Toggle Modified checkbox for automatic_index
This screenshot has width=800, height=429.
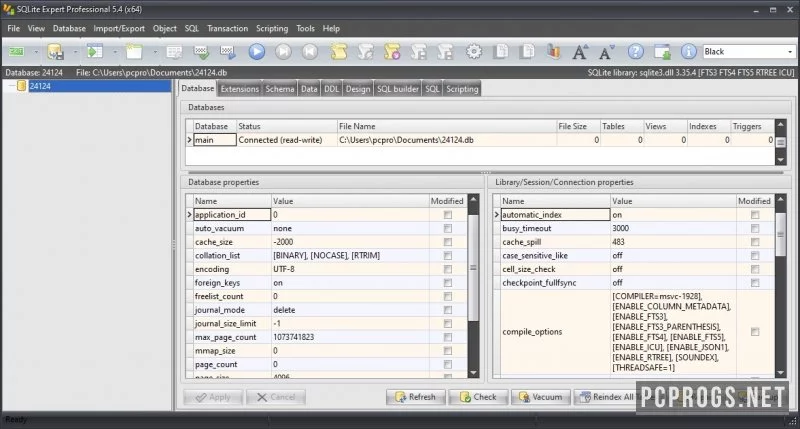click(x=755, y=215)
